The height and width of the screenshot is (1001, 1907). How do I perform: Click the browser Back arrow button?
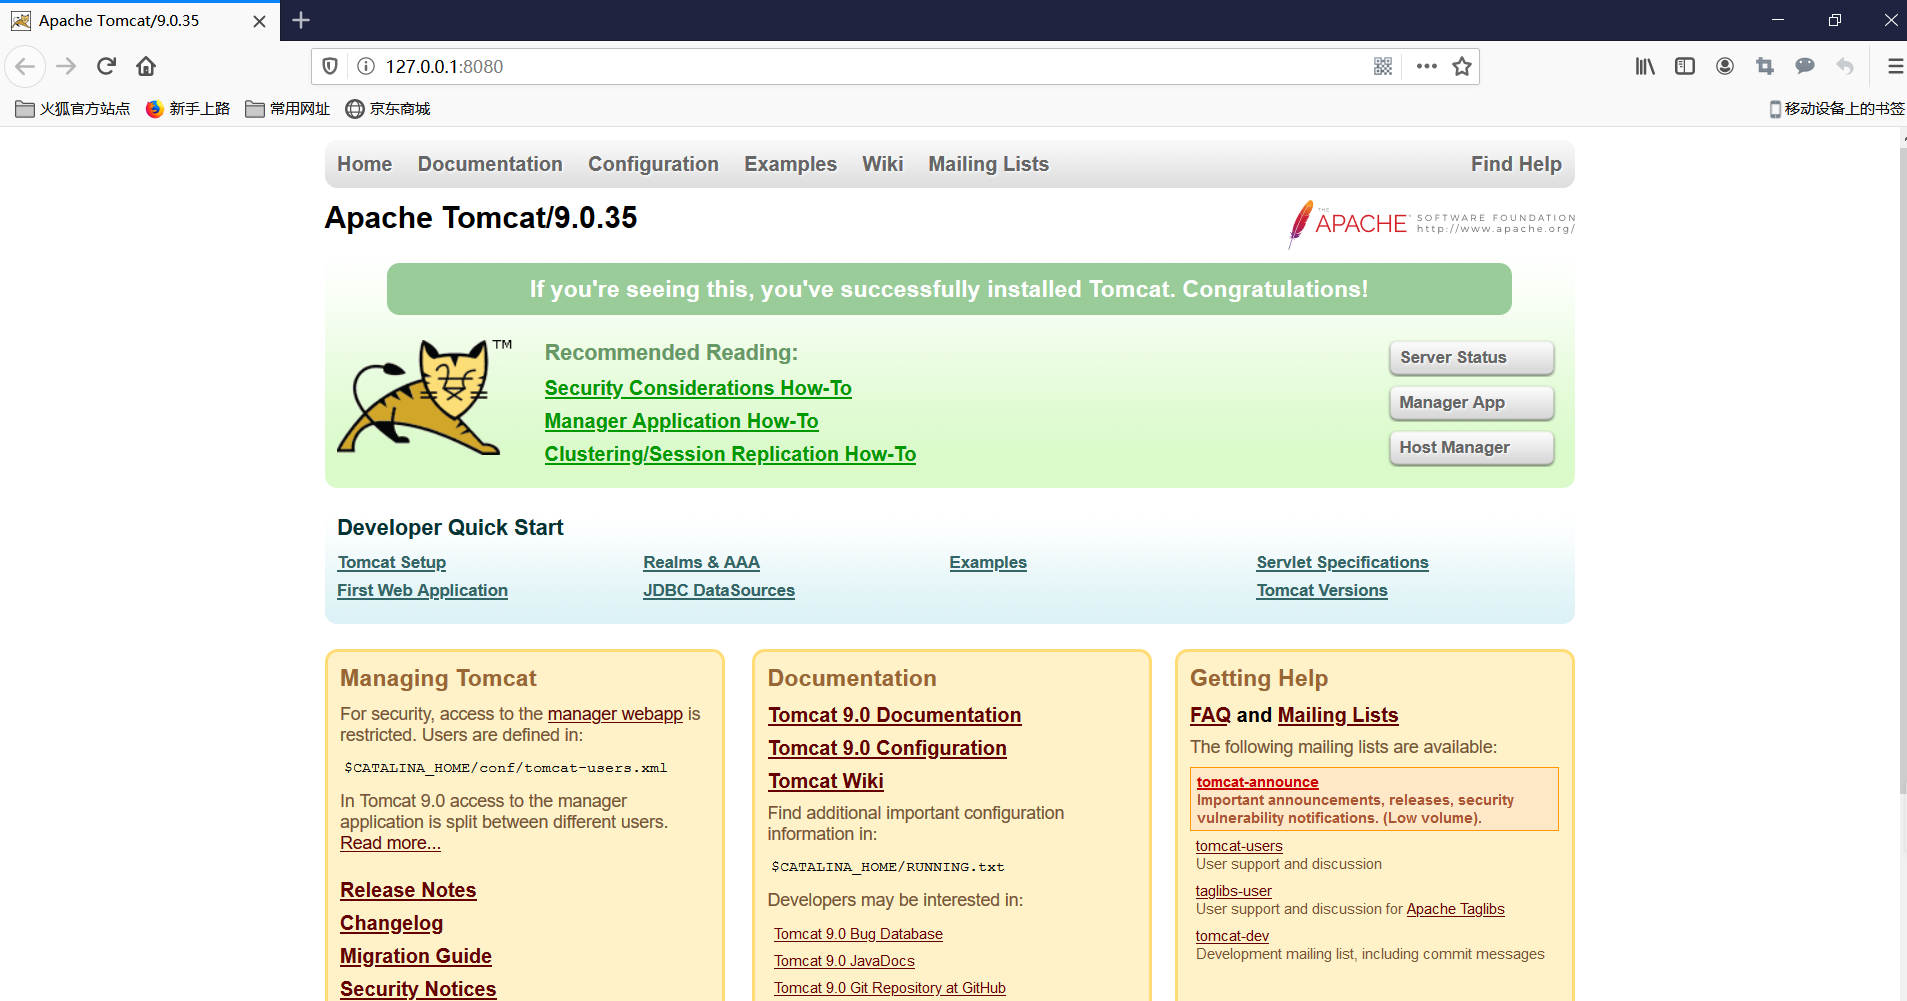(x=25, y=66)
